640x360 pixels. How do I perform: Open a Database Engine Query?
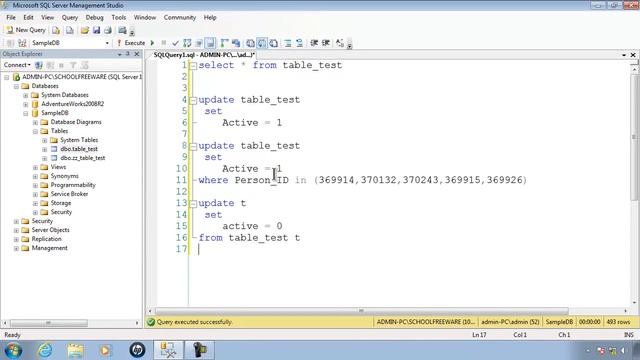(x=56, y=30)
